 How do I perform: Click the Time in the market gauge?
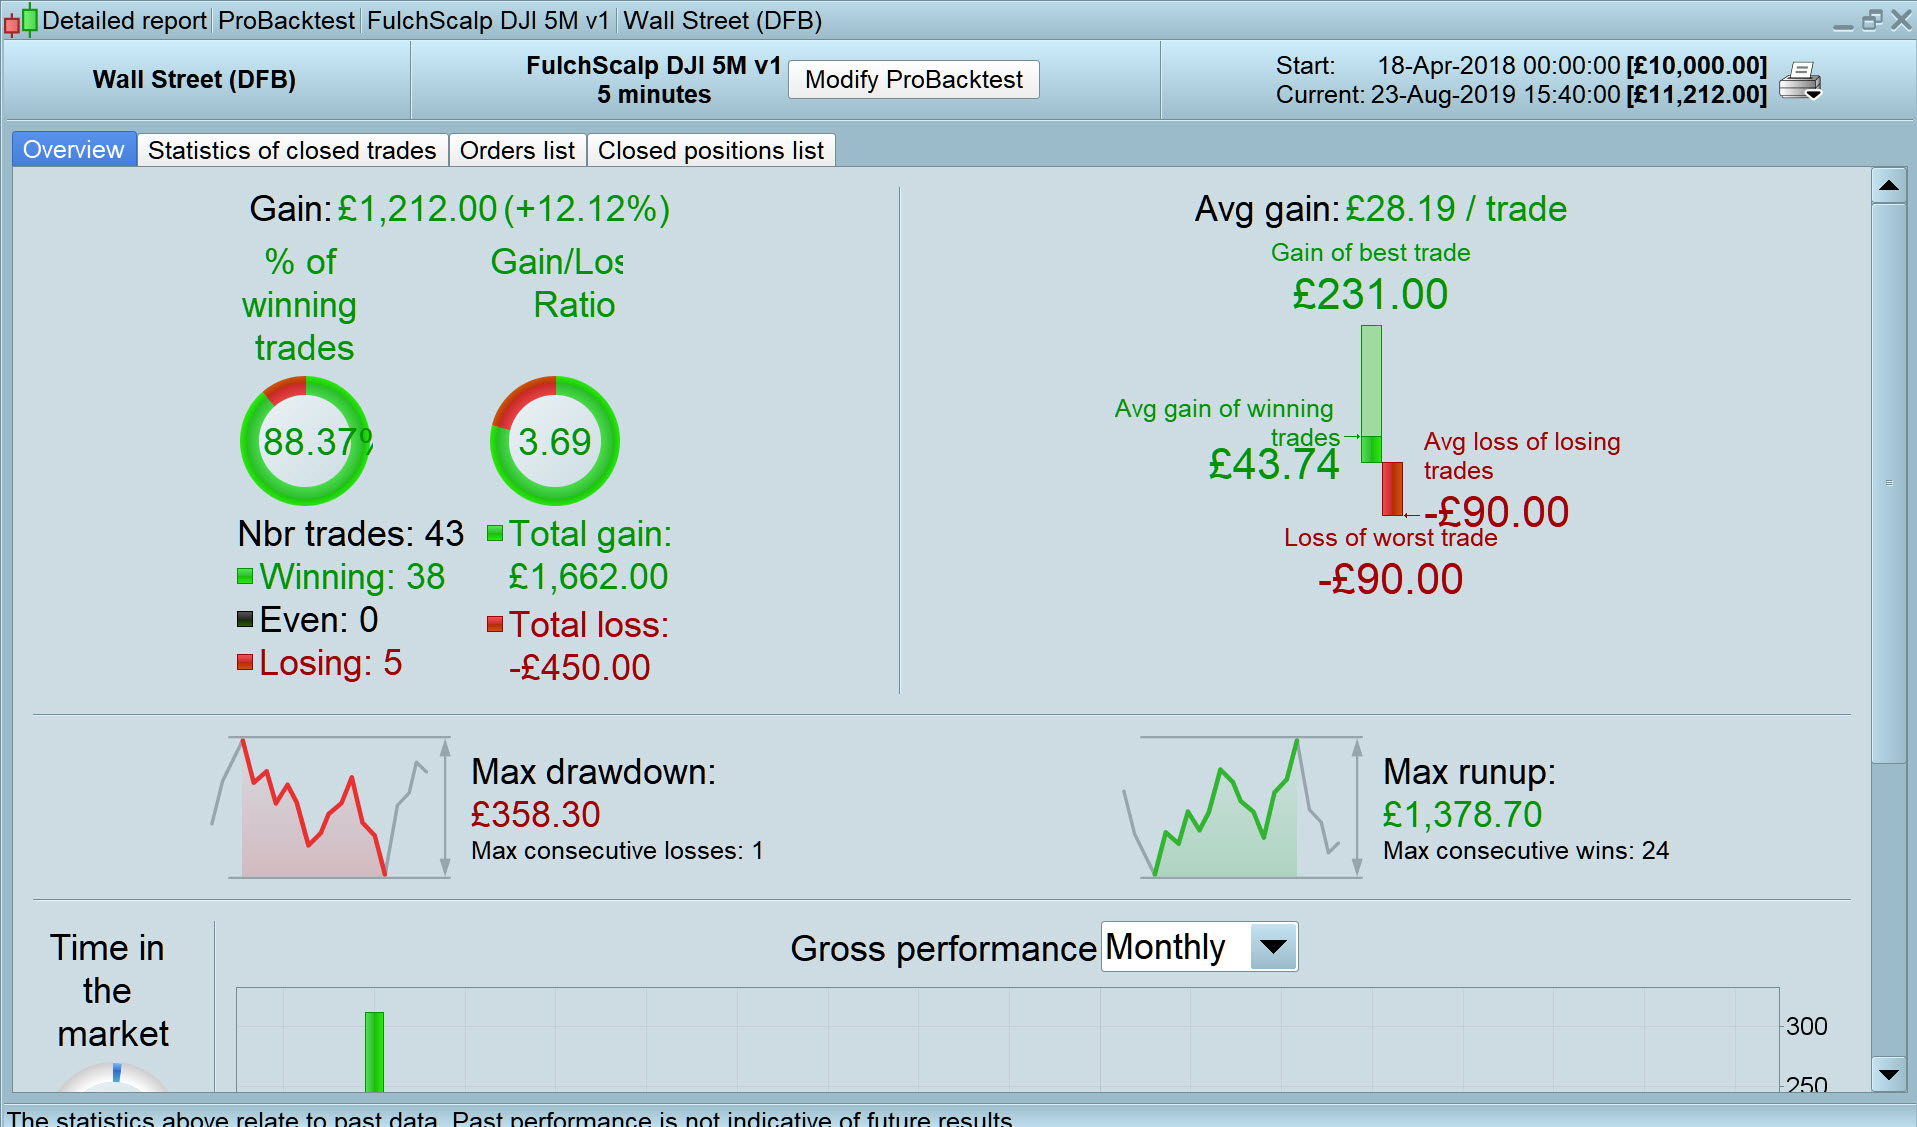pyautogui.click(x=113, y=1077)
